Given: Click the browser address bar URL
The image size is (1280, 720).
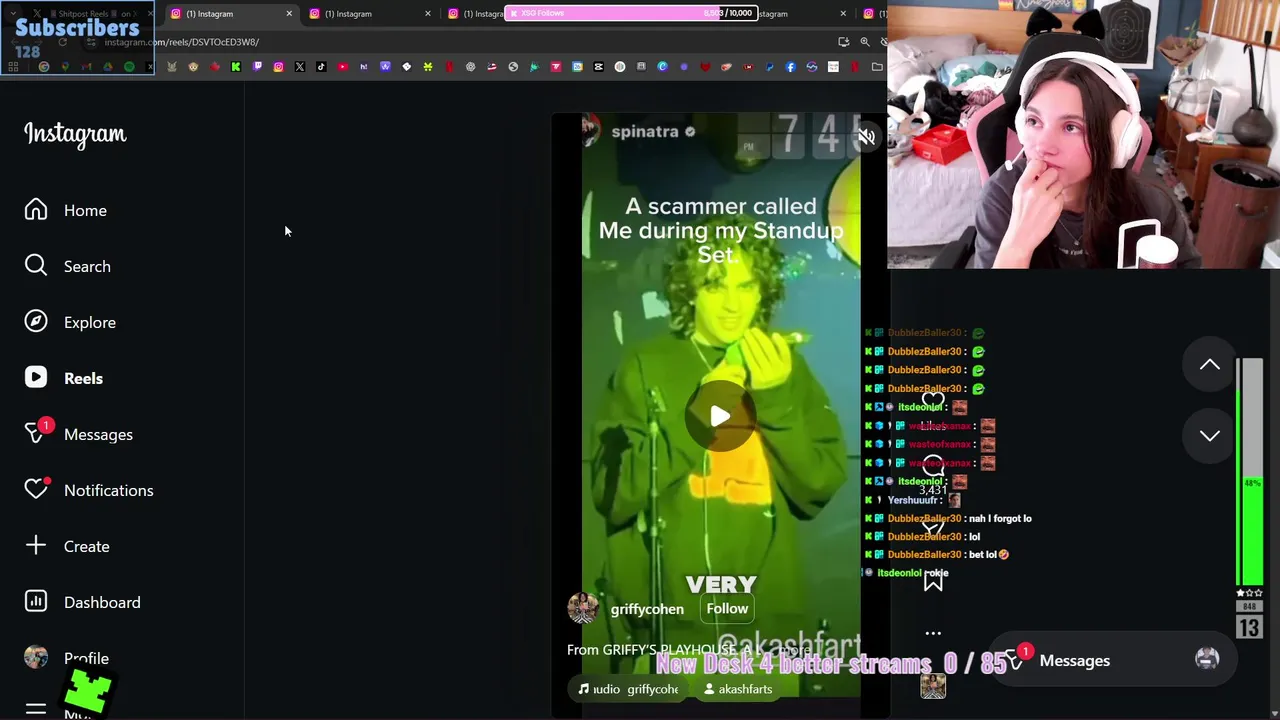Looking at the screenshot, I should coord(181,42).
